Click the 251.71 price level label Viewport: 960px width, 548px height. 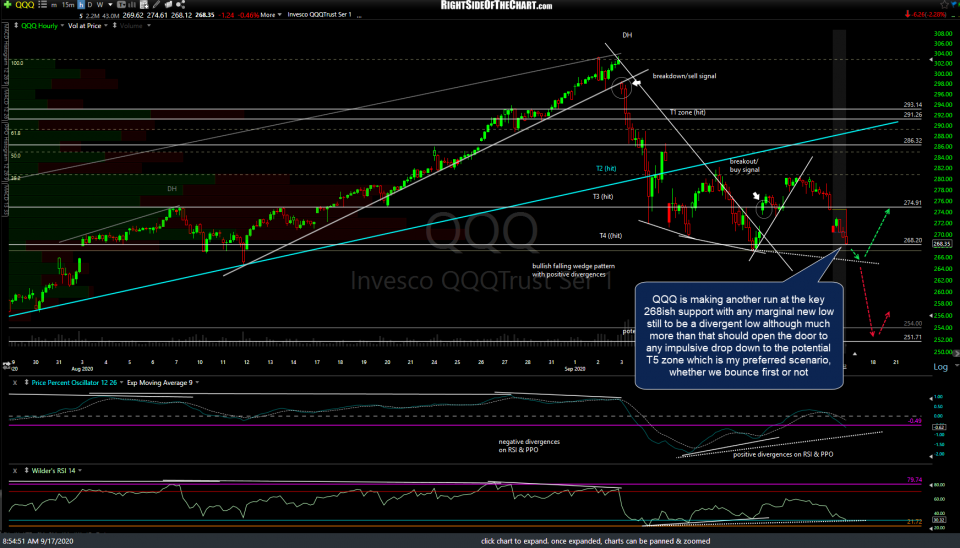[912, 337]
